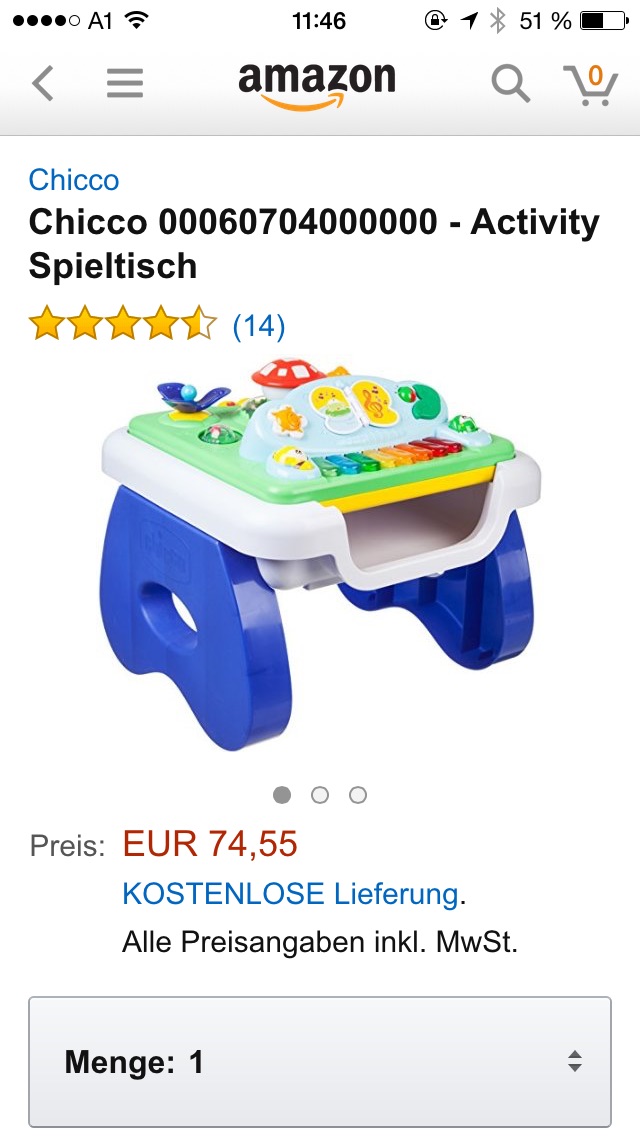640x1136 pixels.
Task: Tap the star rating icons
Action: point(122,324)
